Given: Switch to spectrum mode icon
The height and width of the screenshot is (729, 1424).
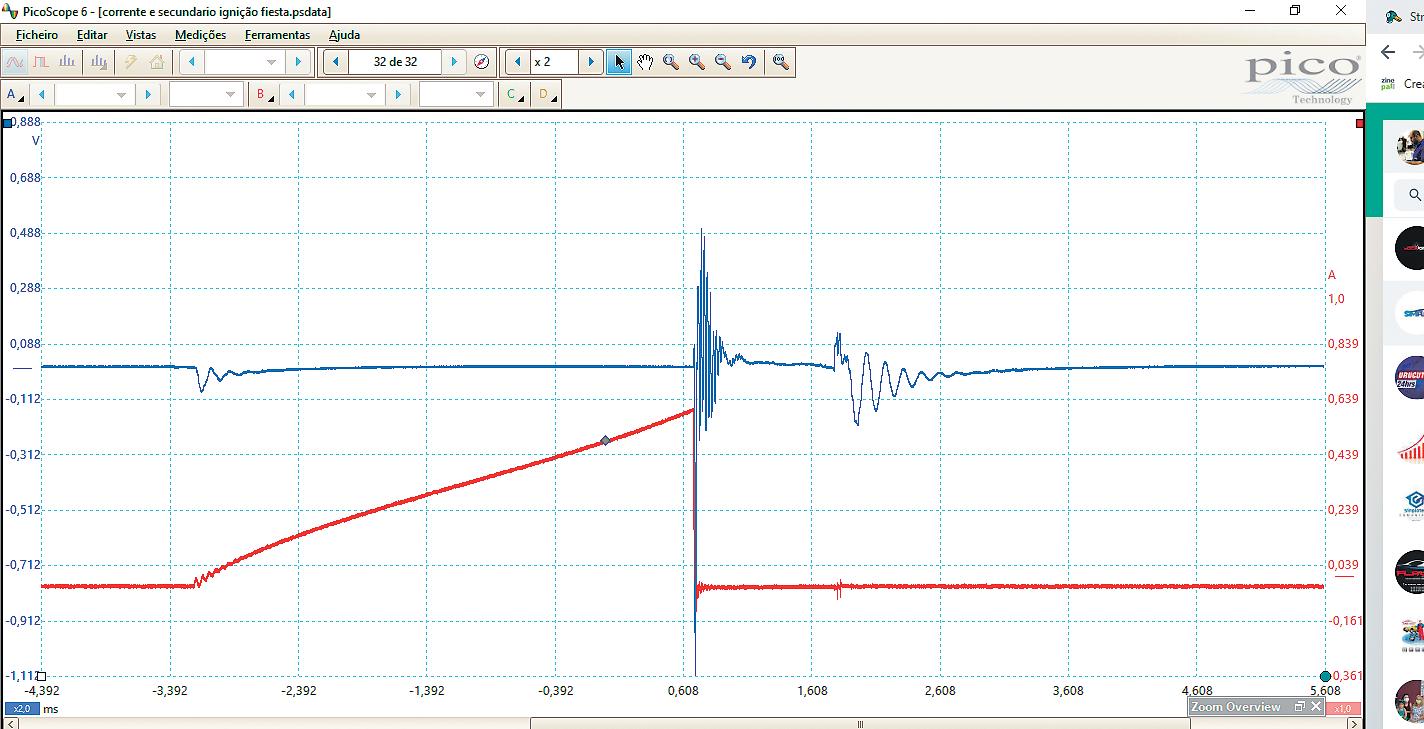Looking at the screenshot, I should tap(67, 62).
